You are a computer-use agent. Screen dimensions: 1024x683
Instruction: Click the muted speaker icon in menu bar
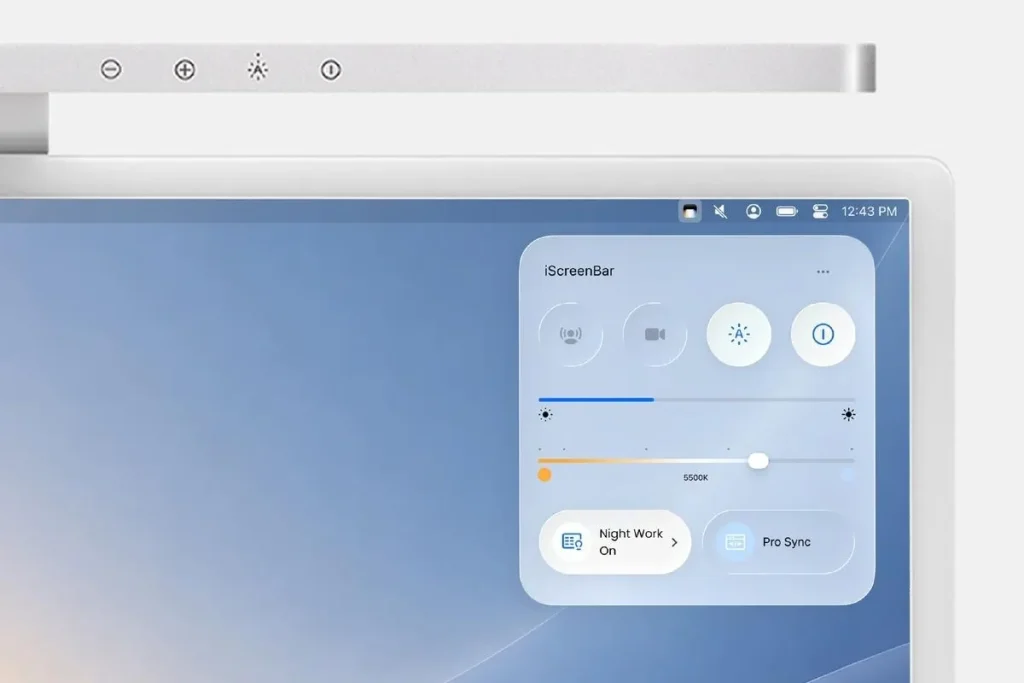720,212
